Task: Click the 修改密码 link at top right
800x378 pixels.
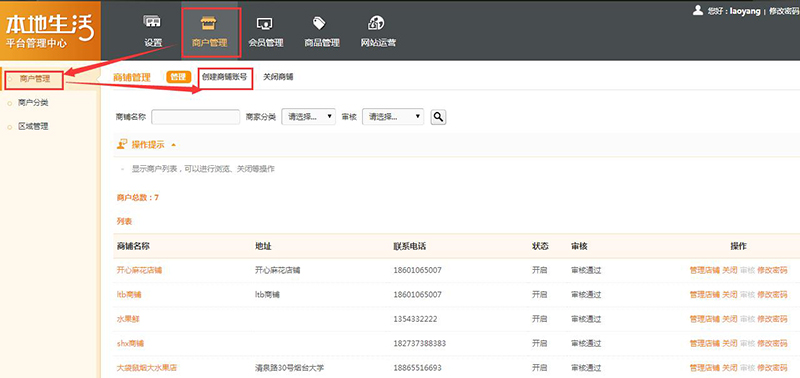Action: tap(784, 11)
